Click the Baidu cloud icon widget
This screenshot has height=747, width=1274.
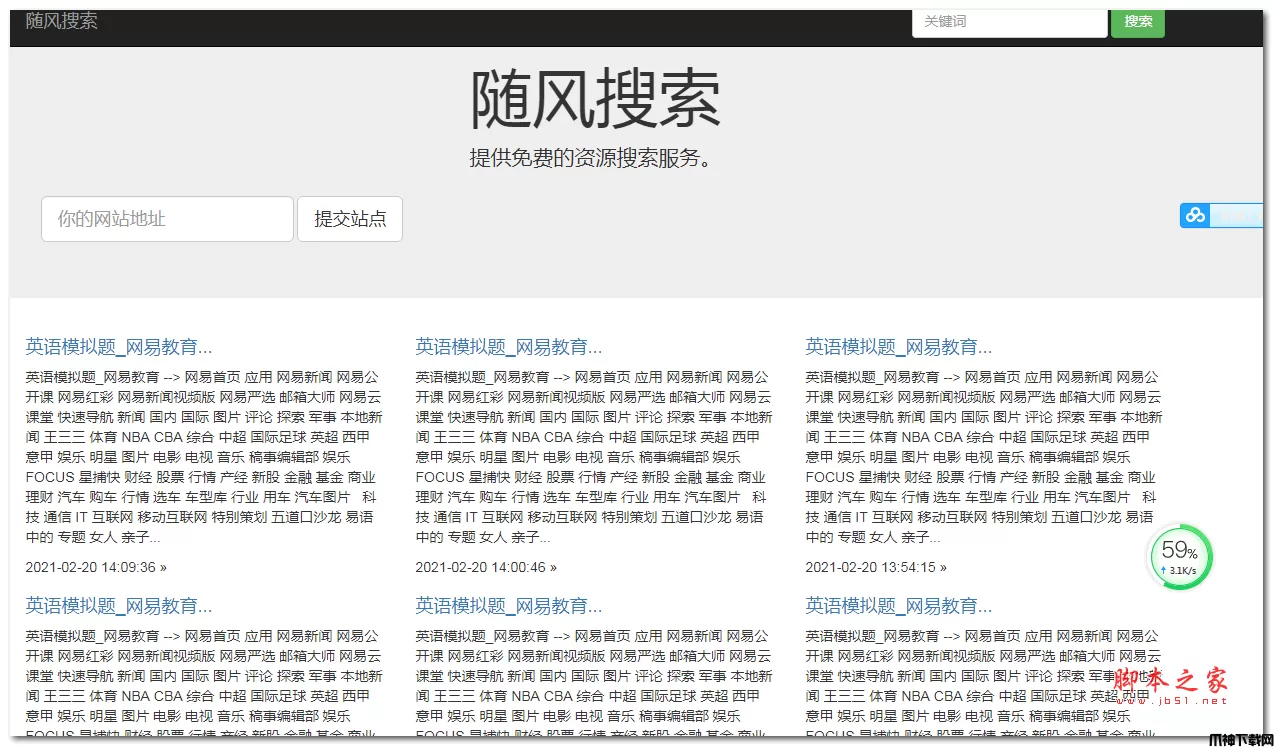(1195, 215)
